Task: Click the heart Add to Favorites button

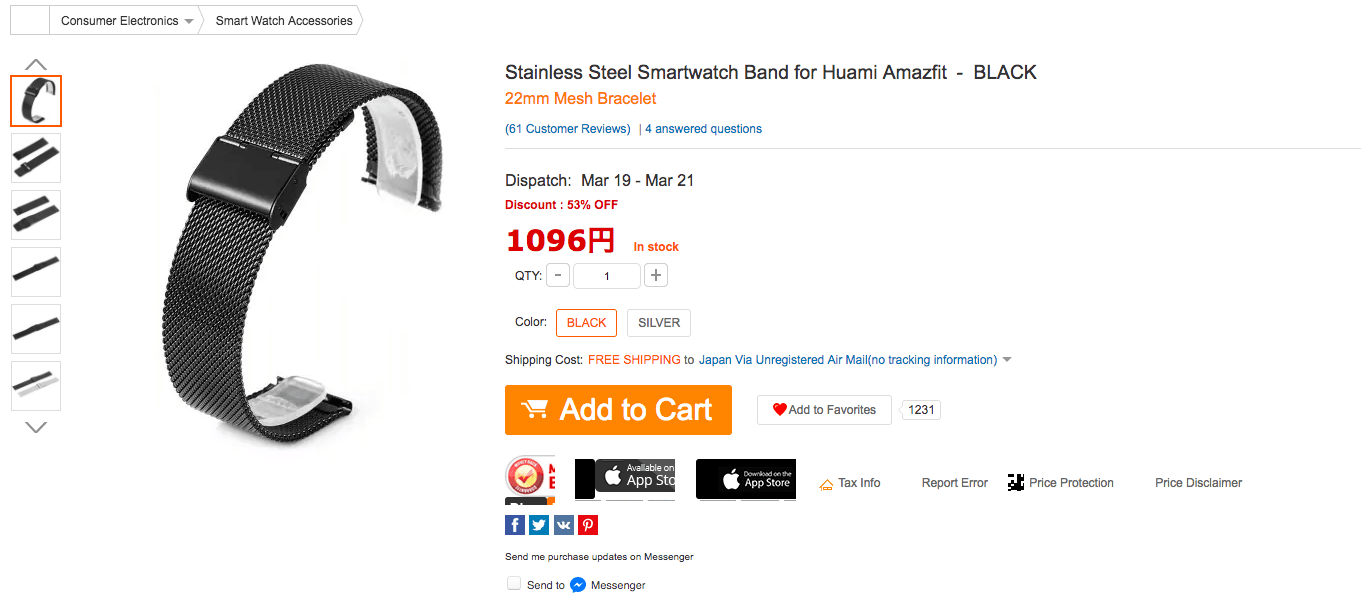Action: click(824, 410)
